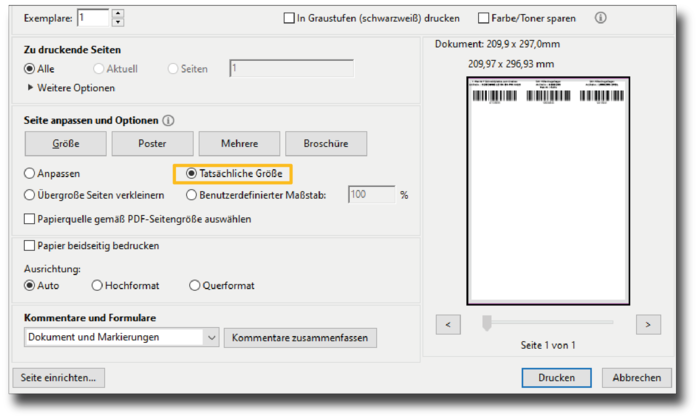The height and width of the screenshot is (418, 700).
Task: Click the Größe button
Action: pyautogui.click(x=66, y=143)
